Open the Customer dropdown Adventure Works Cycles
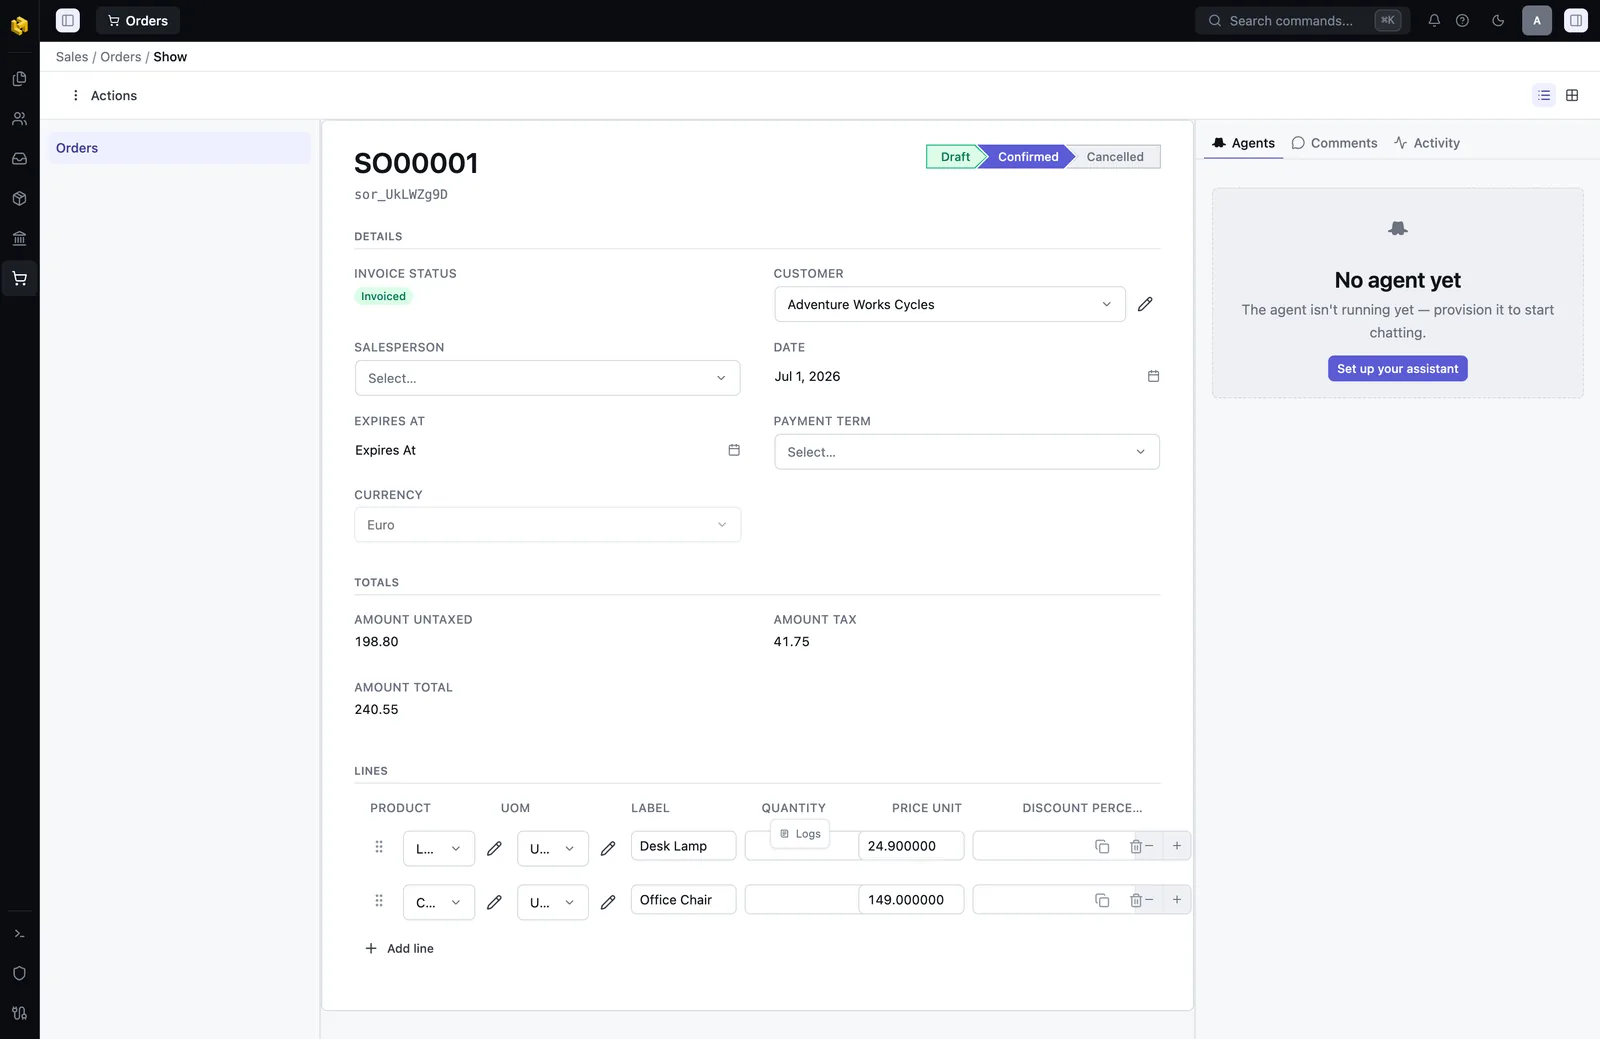Image resolution: width=1600 pixels, height=1039 pixels. (x=950, y=305)
